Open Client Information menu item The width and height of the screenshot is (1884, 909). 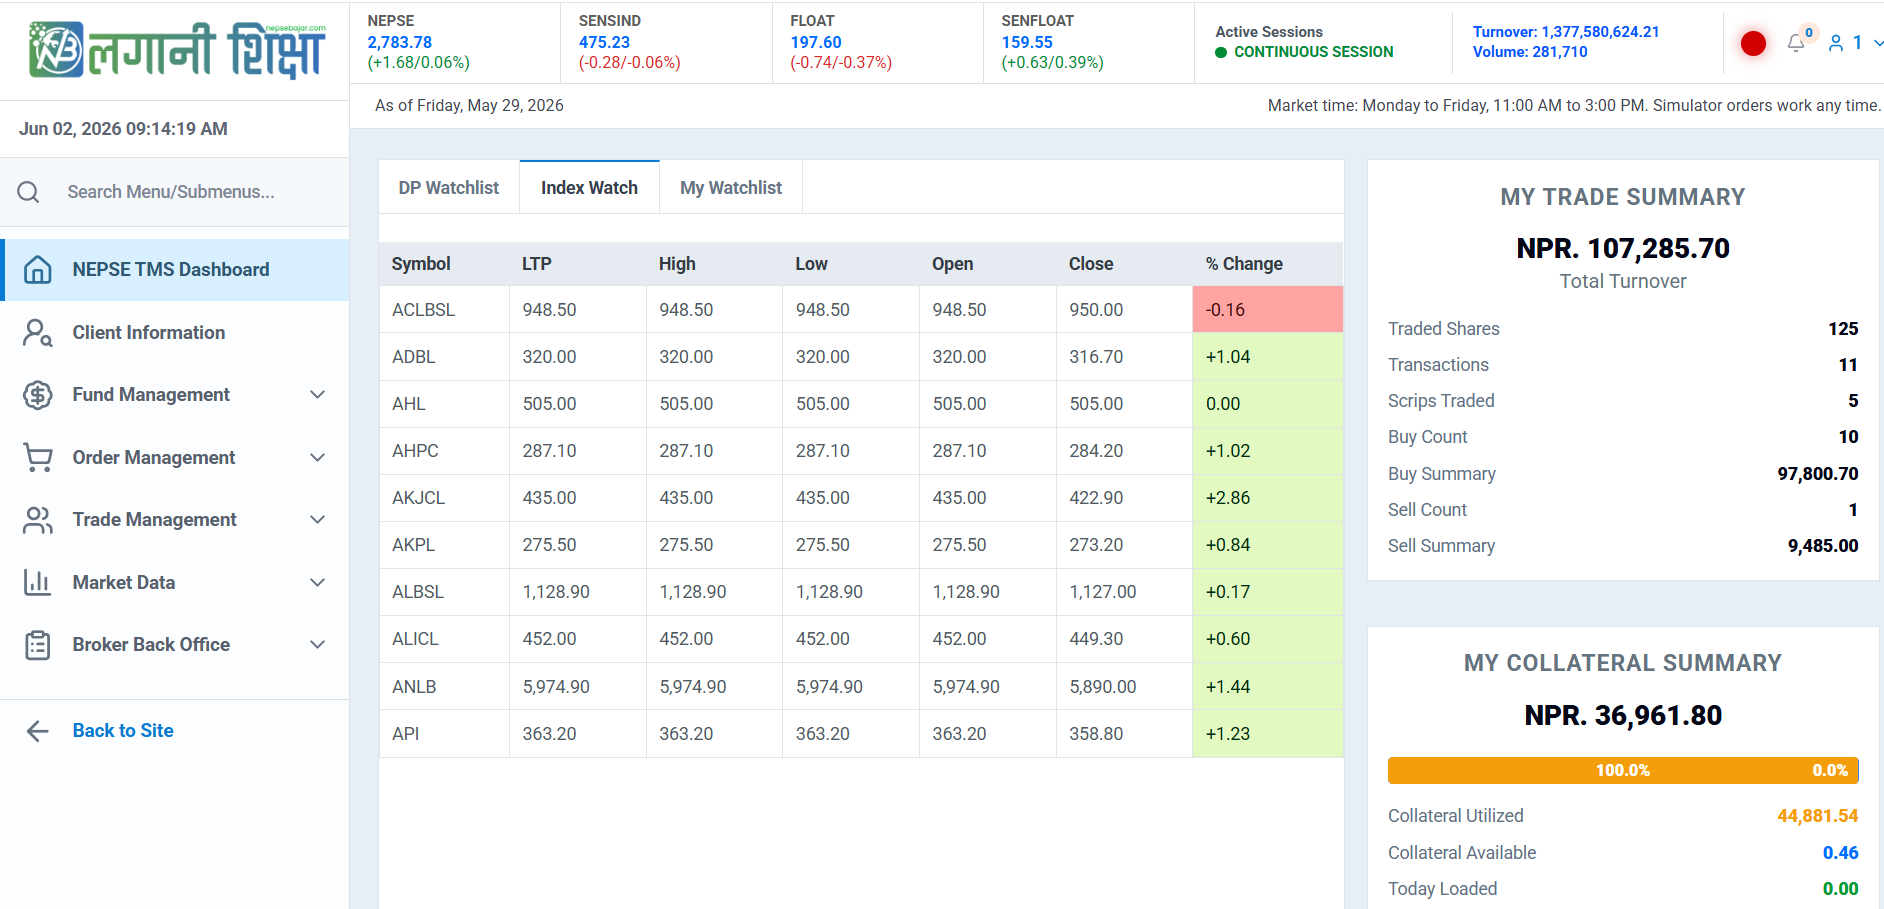pos(175,333)
